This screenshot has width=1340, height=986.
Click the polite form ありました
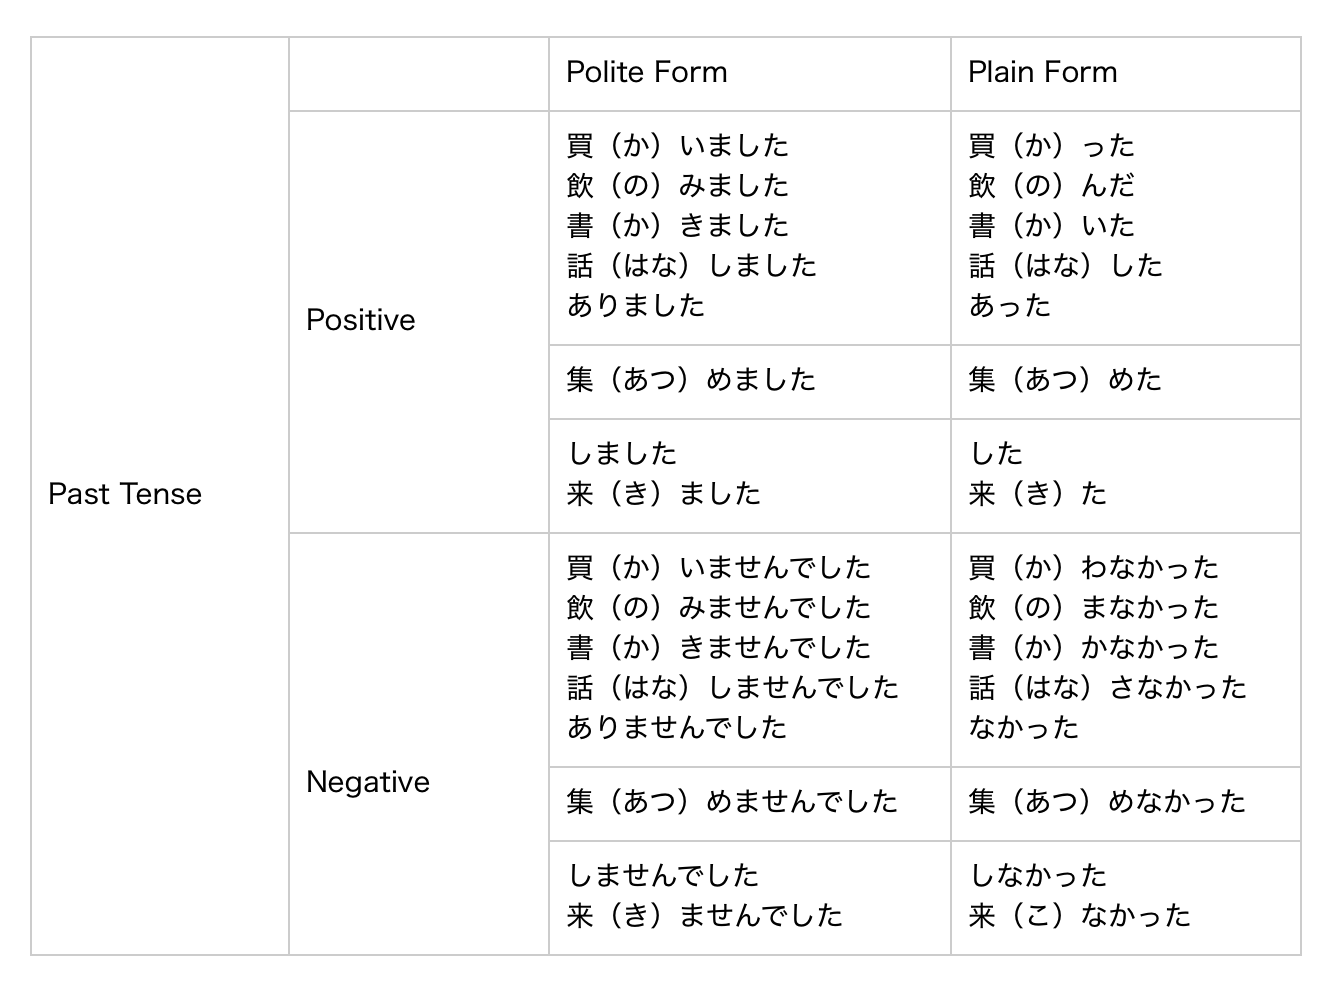tap(635, 306)
